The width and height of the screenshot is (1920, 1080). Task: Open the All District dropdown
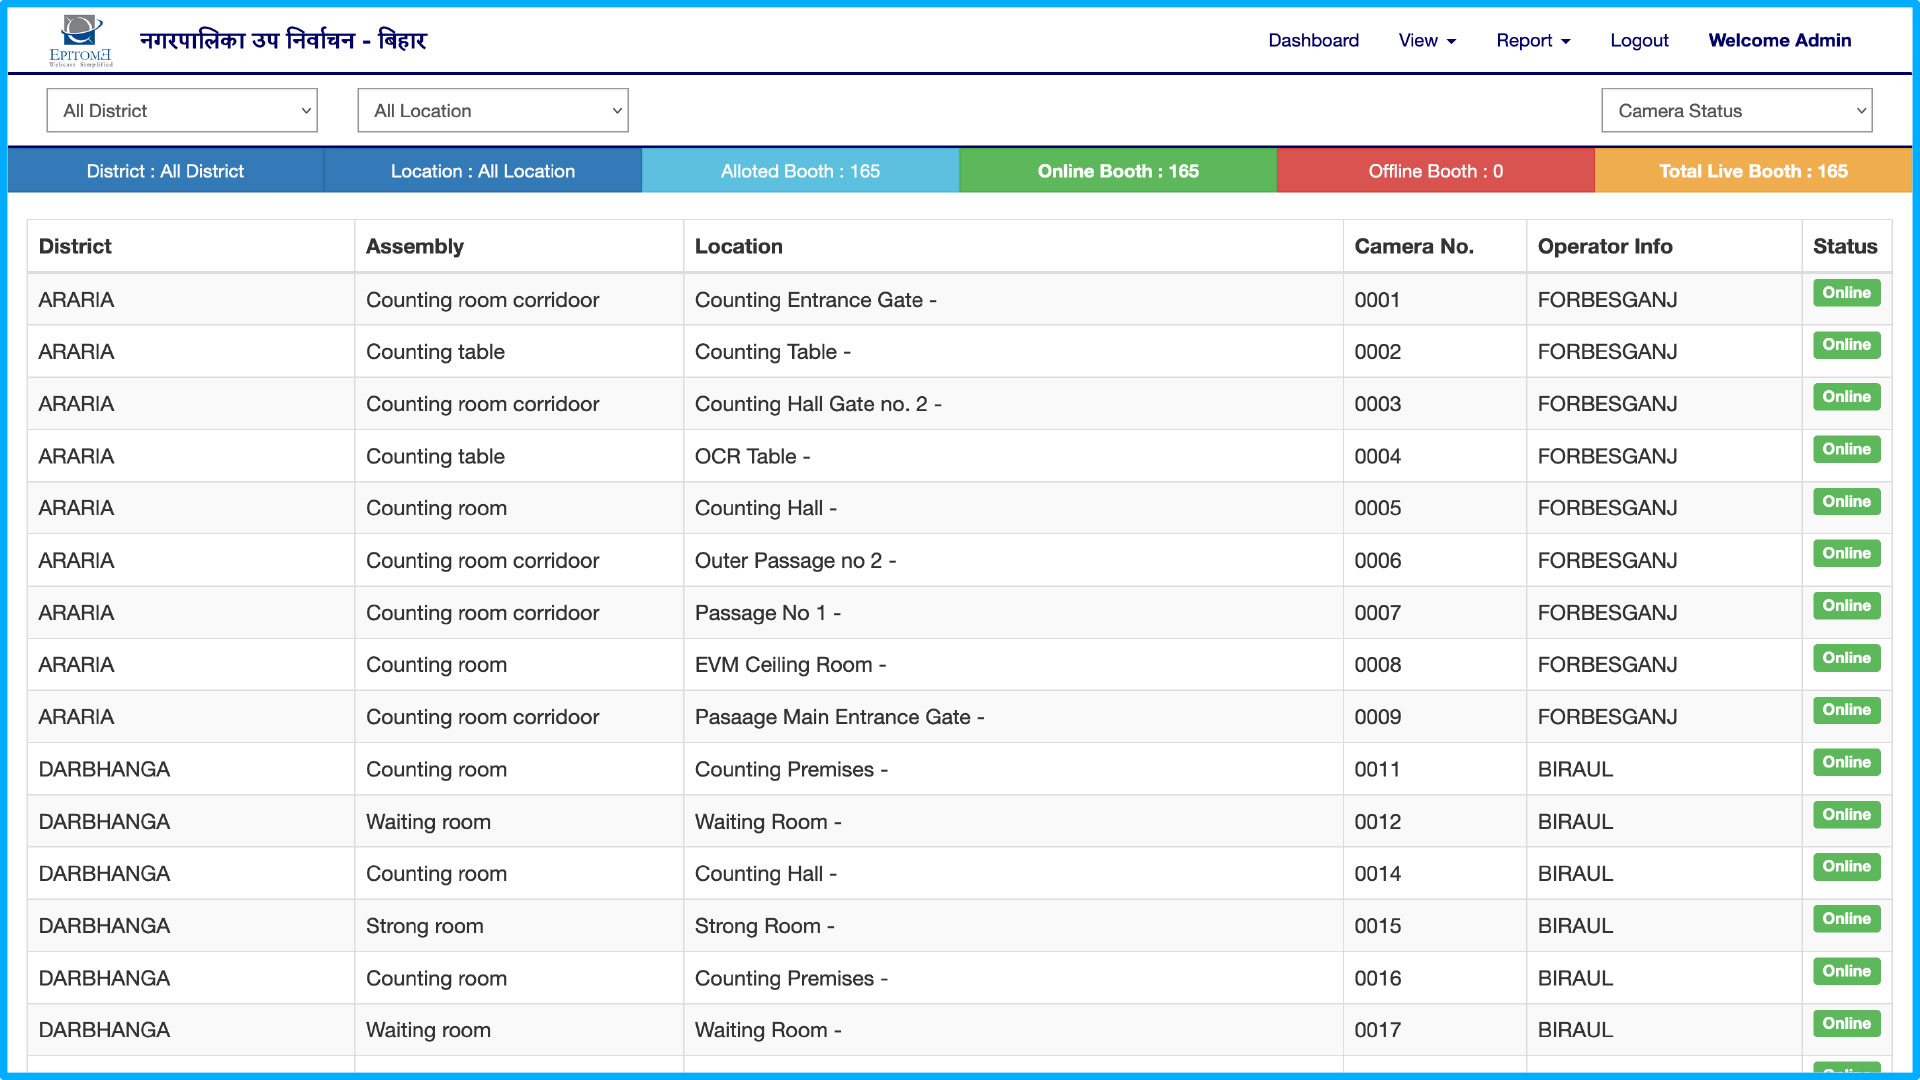pyautogui.click(x=182, y=111)
